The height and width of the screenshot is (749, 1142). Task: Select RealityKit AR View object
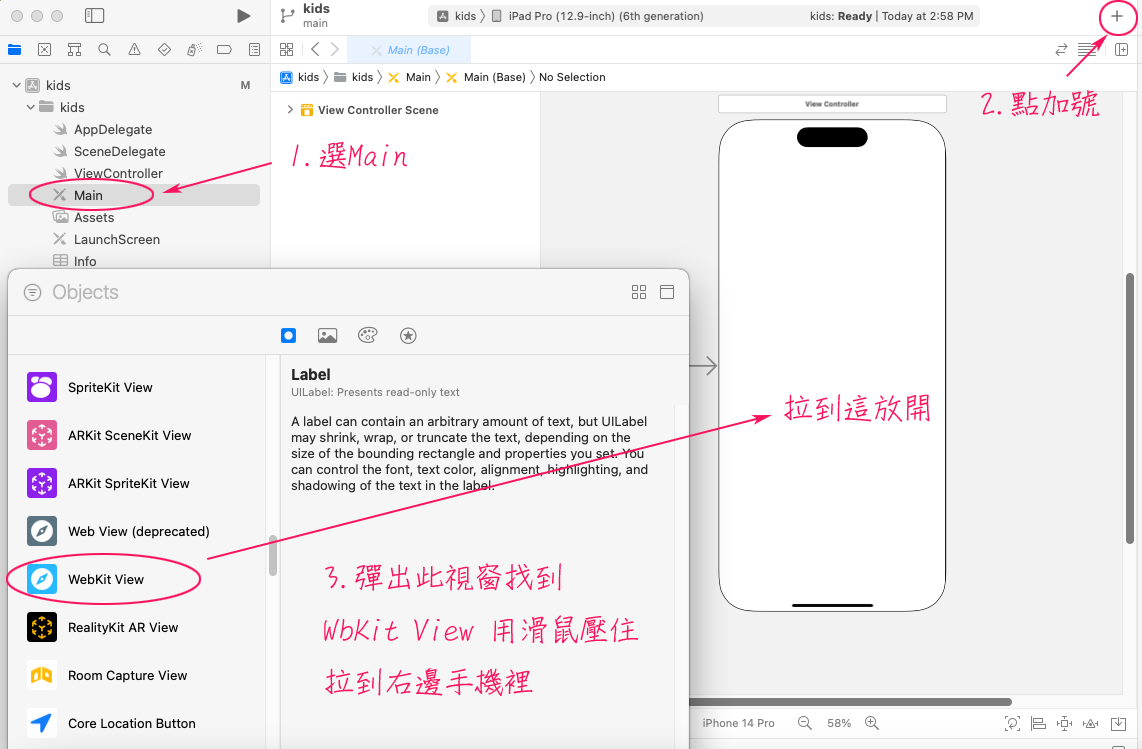(137, 628)
